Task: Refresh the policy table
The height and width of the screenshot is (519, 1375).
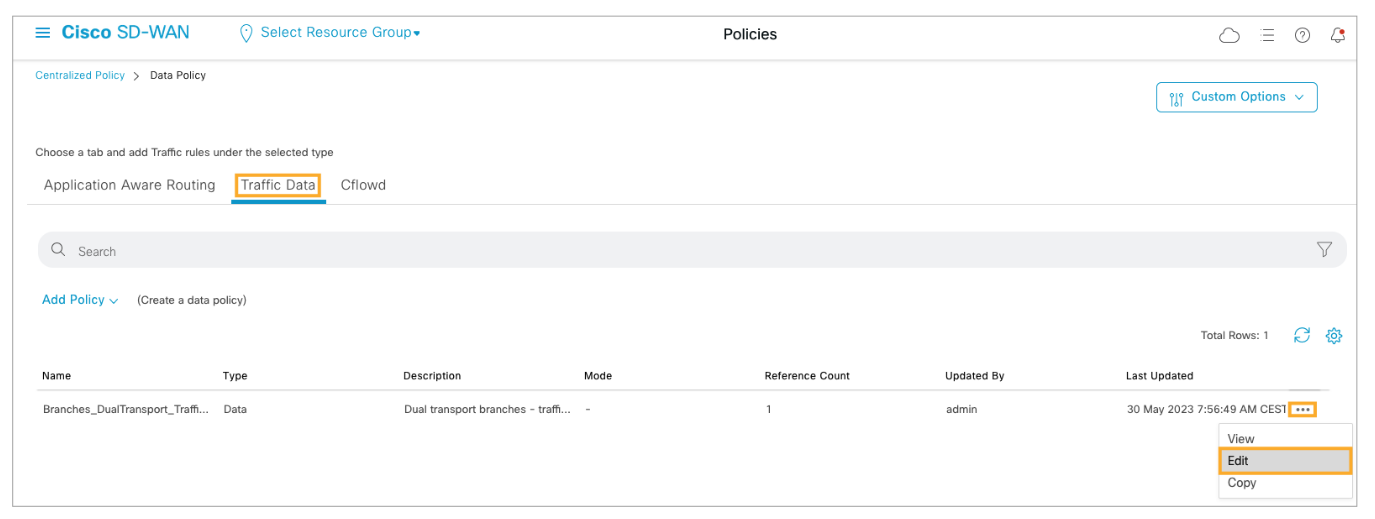Action: click(1301, 336)
